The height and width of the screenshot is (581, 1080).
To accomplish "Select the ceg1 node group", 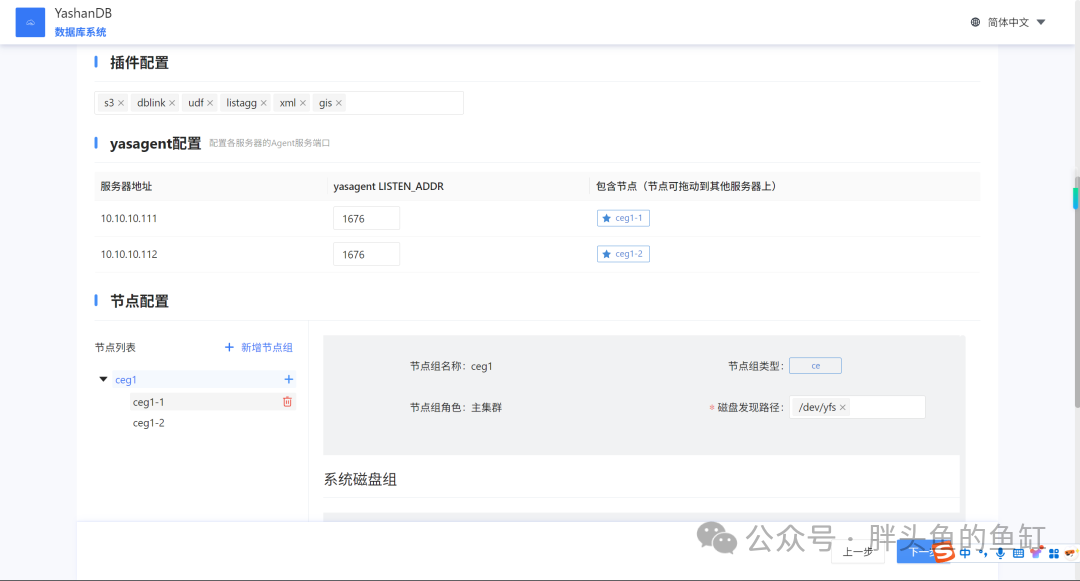I will tap(126, 380).
